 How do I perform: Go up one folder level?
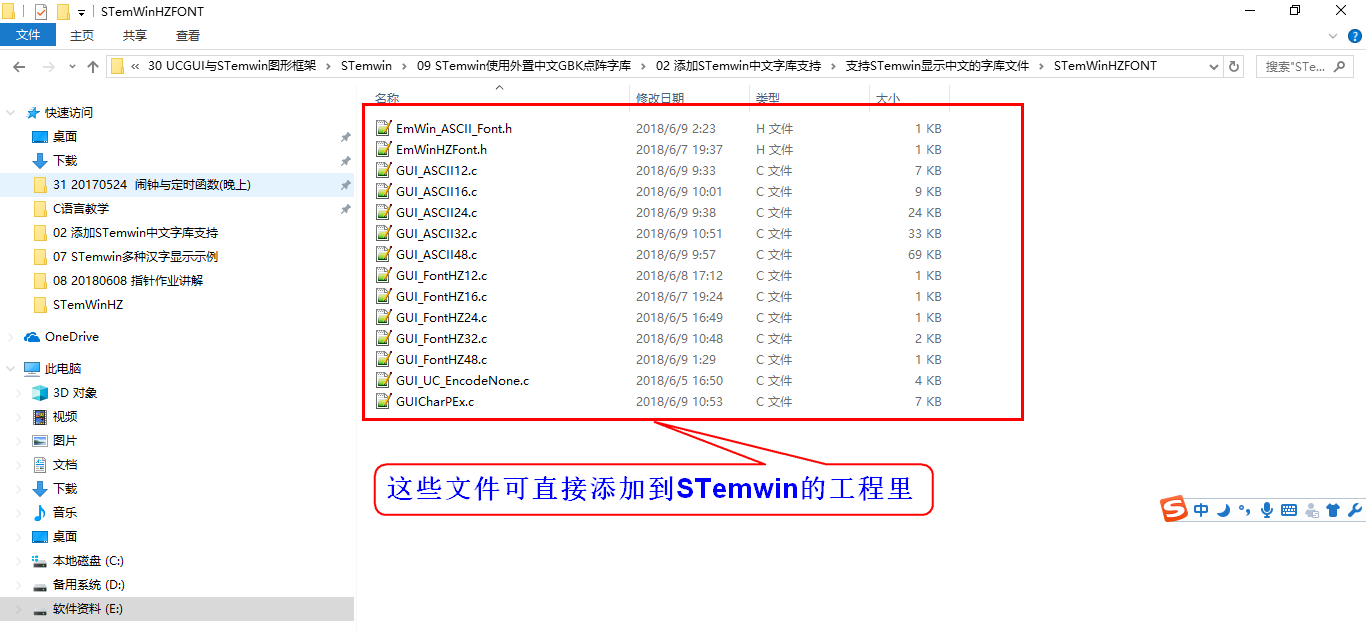tap(93, 67)
